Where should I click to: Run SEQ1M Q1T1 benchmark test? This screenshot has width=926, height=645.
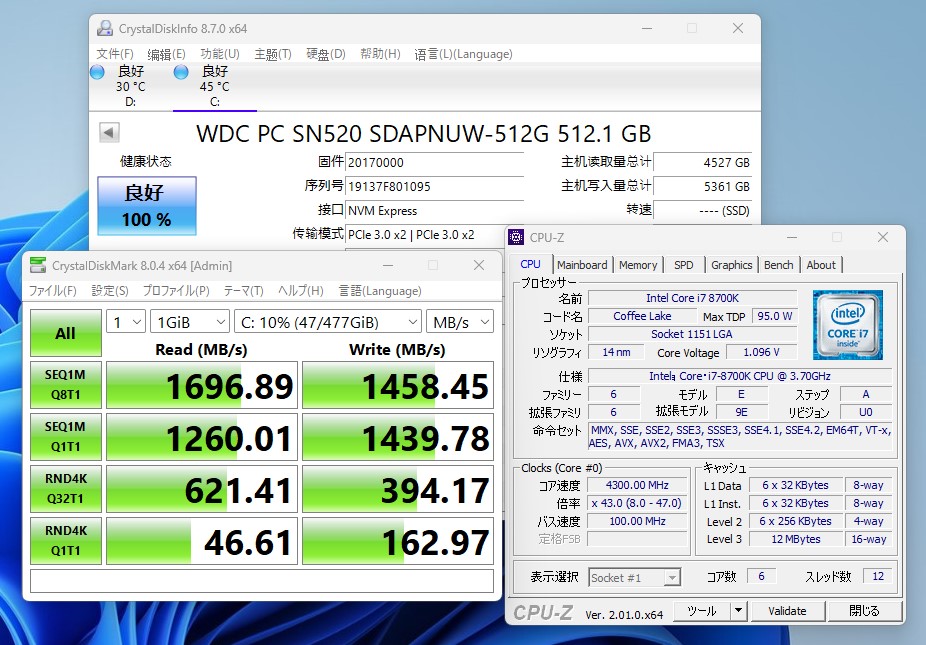66,437
